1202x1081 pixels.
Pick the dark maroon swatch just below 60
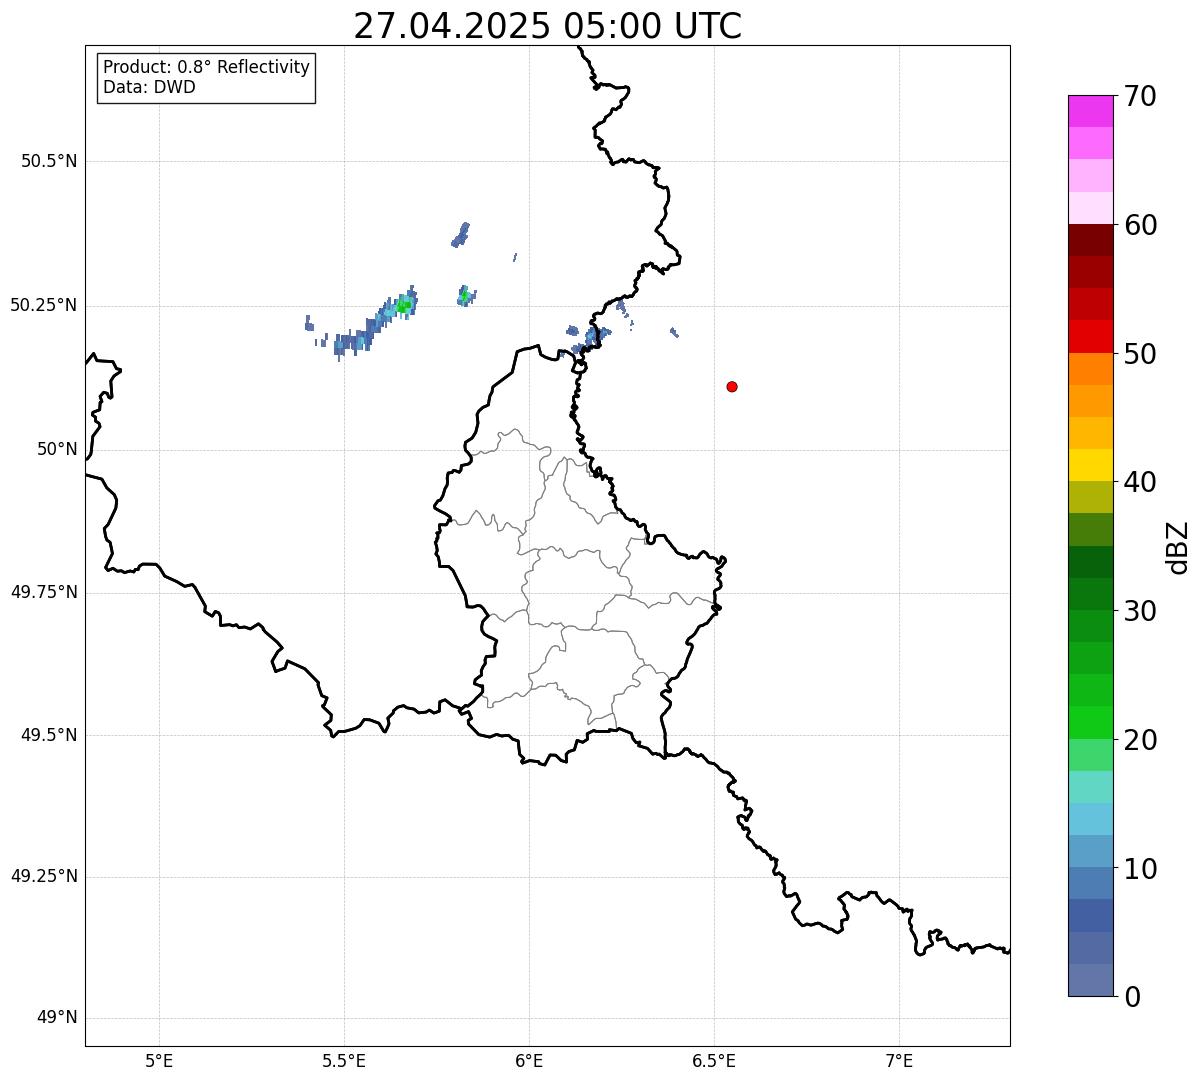tap(1090, 240)
